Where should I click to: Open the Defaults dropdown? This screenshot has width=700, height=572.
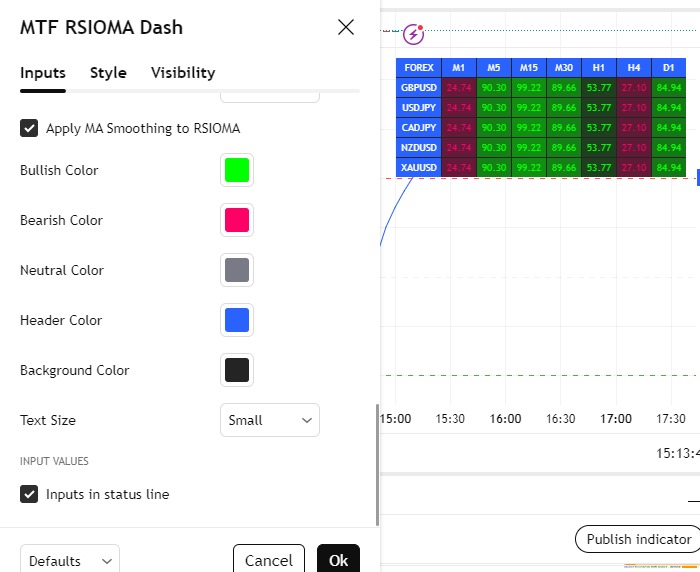pos(70,560)
